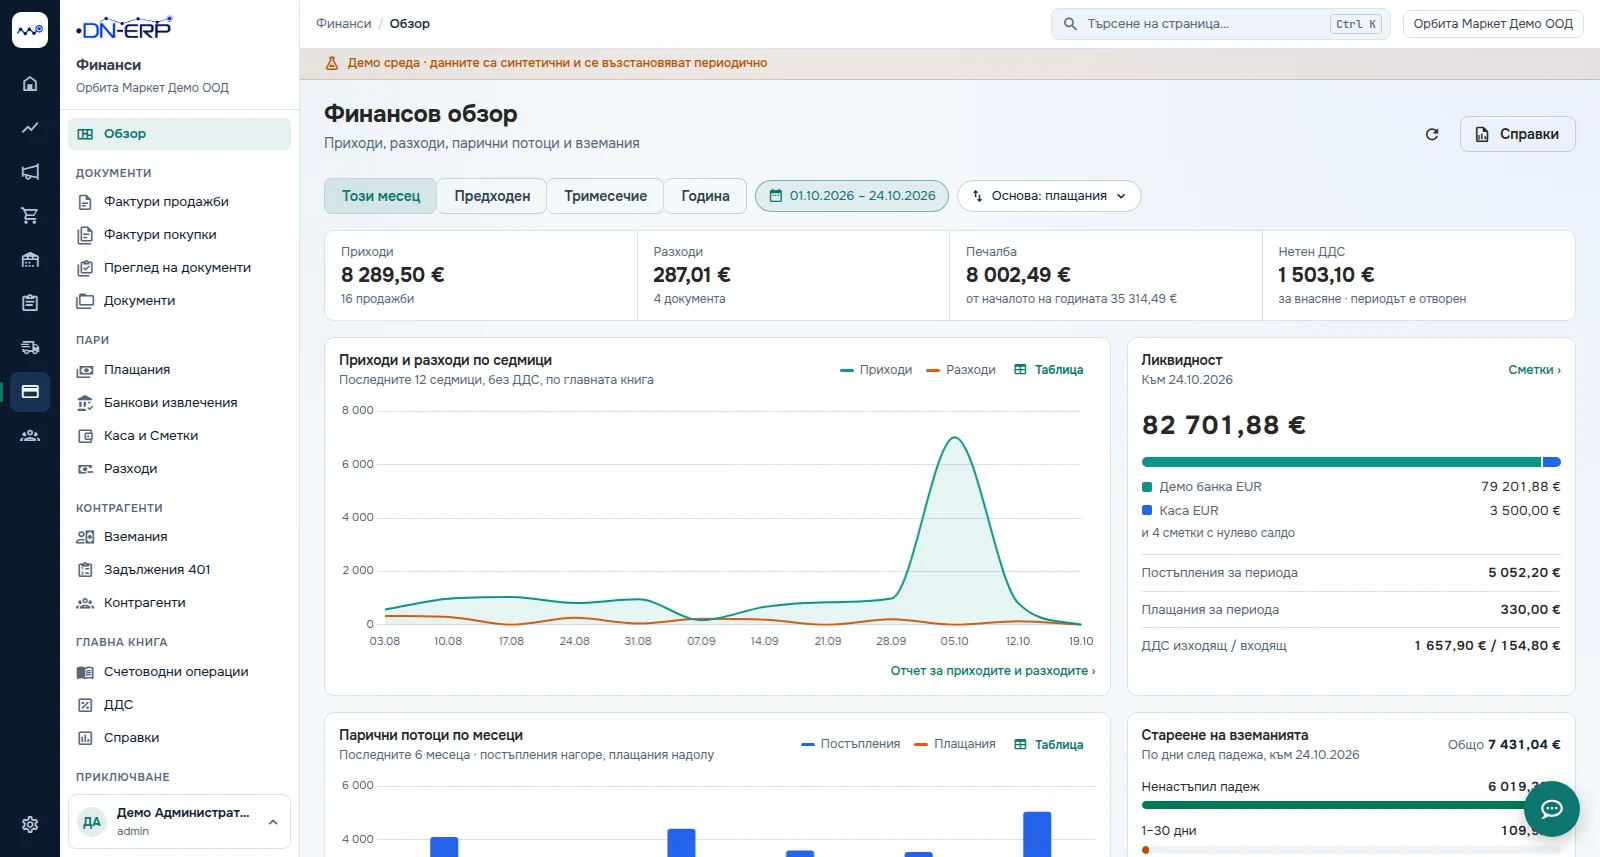Open the home icon in left rail
Screen dimensions: 1600x857
click(30, 84)
